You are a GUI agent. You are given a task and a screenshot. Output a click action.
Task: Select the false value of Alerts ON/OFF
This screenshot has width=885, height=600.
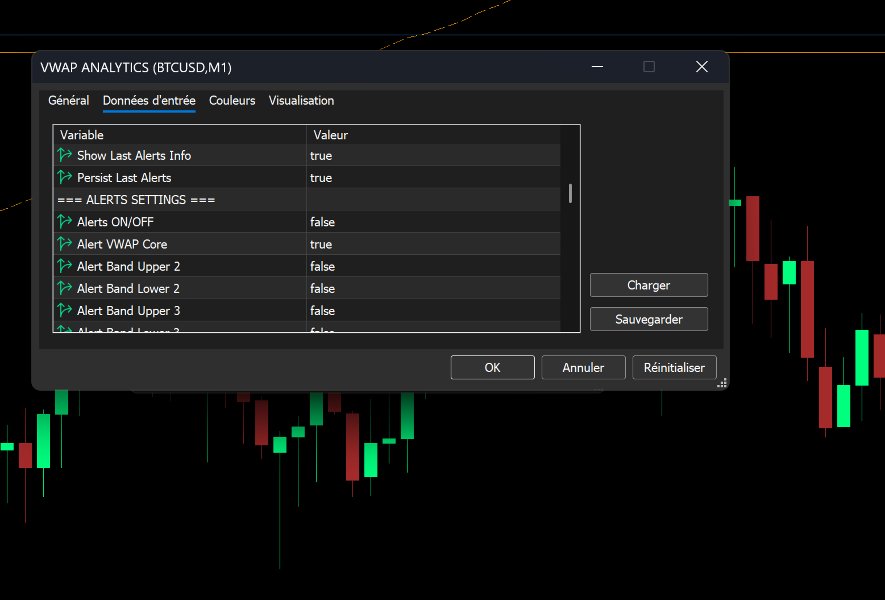pos(322,222)
